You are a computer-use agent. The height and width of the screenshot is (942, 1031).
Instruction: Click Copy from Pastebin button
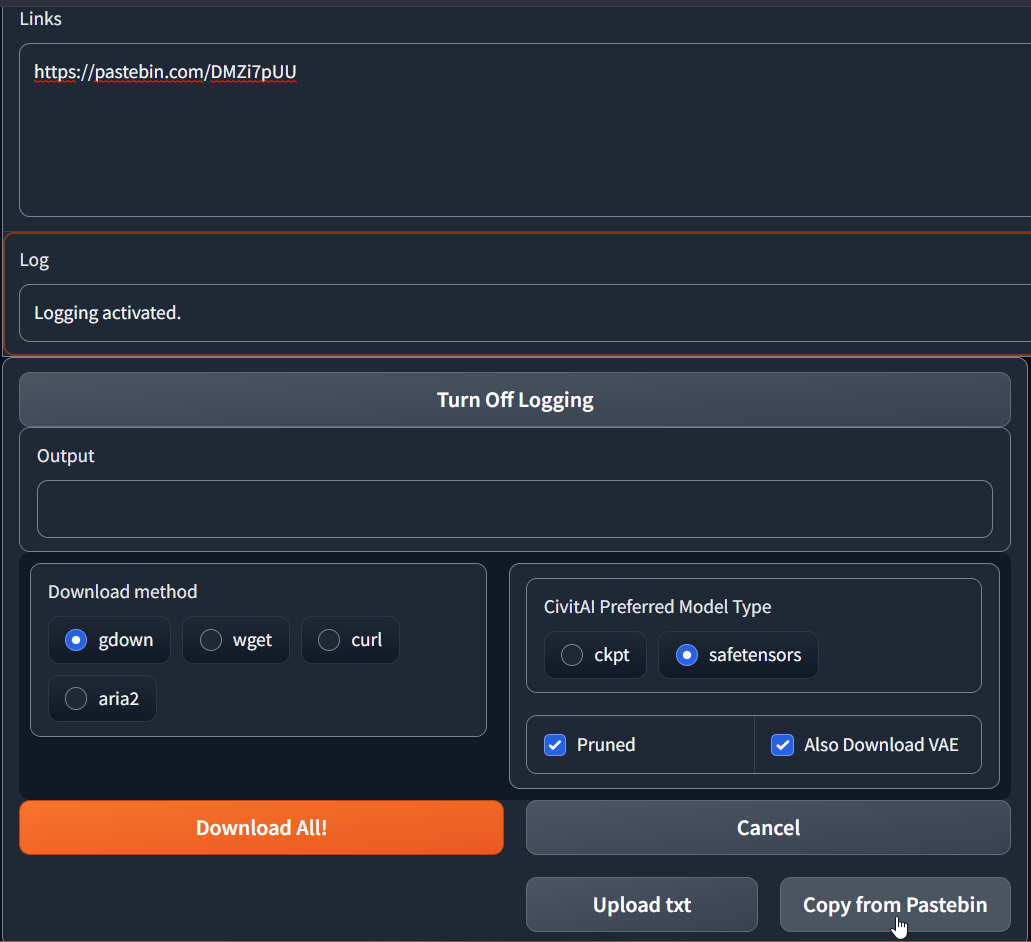(x=895, y=905)
